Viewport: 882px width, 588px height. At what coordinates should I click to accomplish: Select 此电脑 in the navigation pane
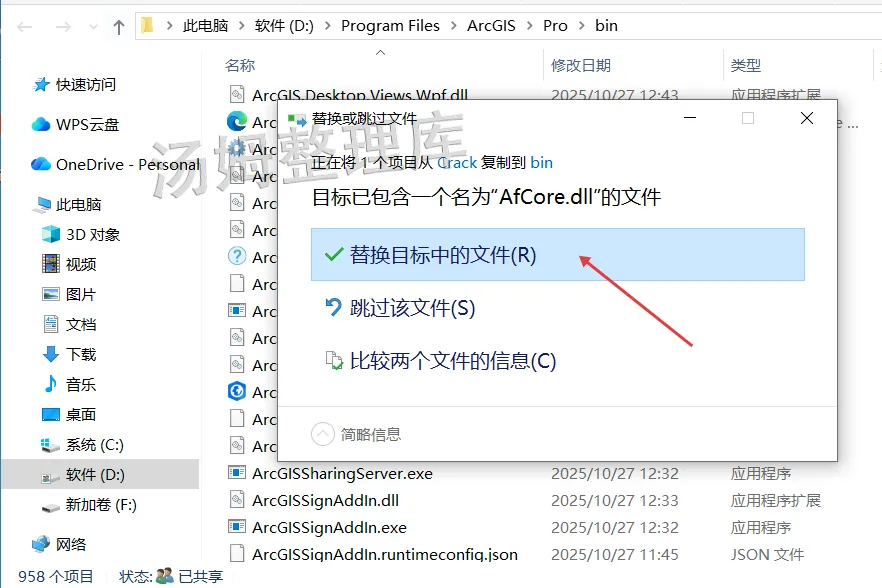78,204
